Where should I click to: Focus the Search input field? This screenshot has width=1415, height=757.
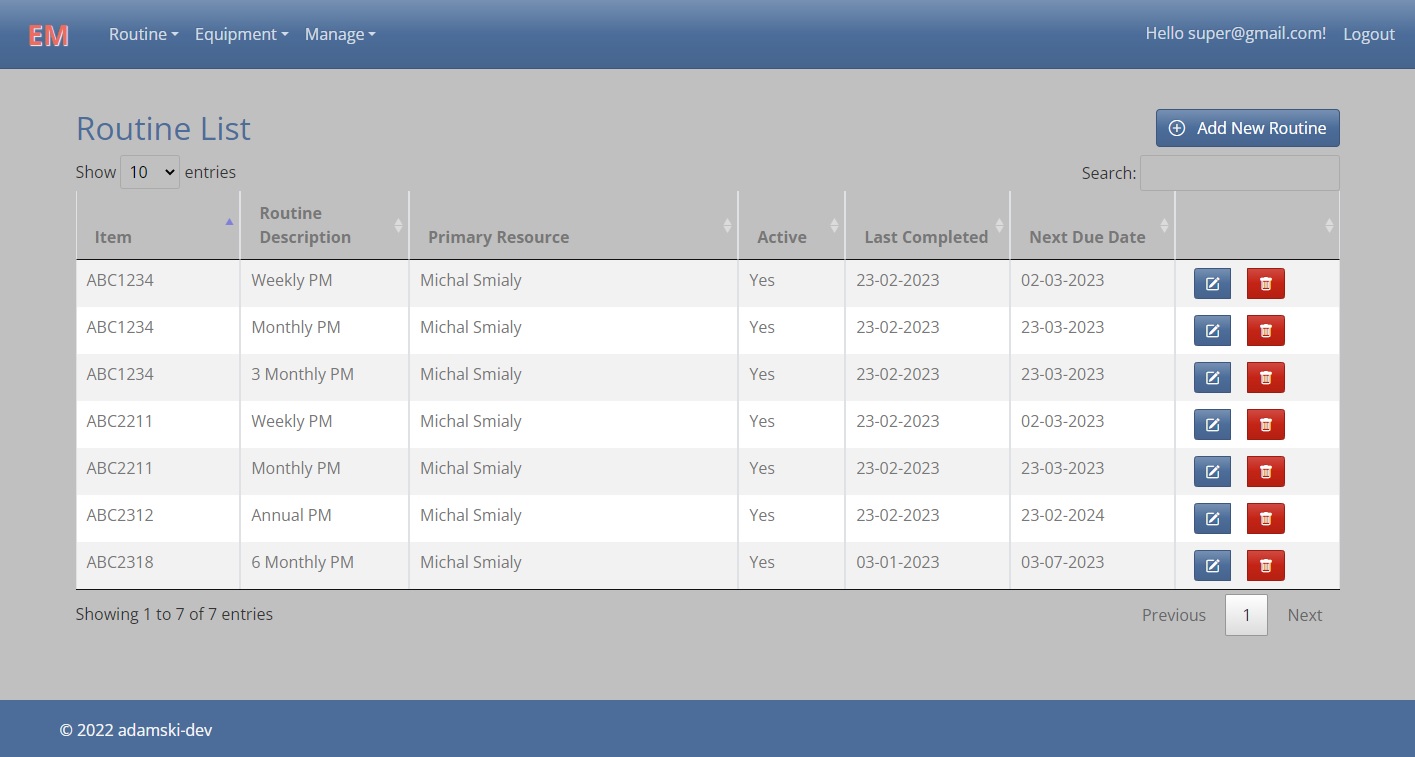[x=1240, y=173]
